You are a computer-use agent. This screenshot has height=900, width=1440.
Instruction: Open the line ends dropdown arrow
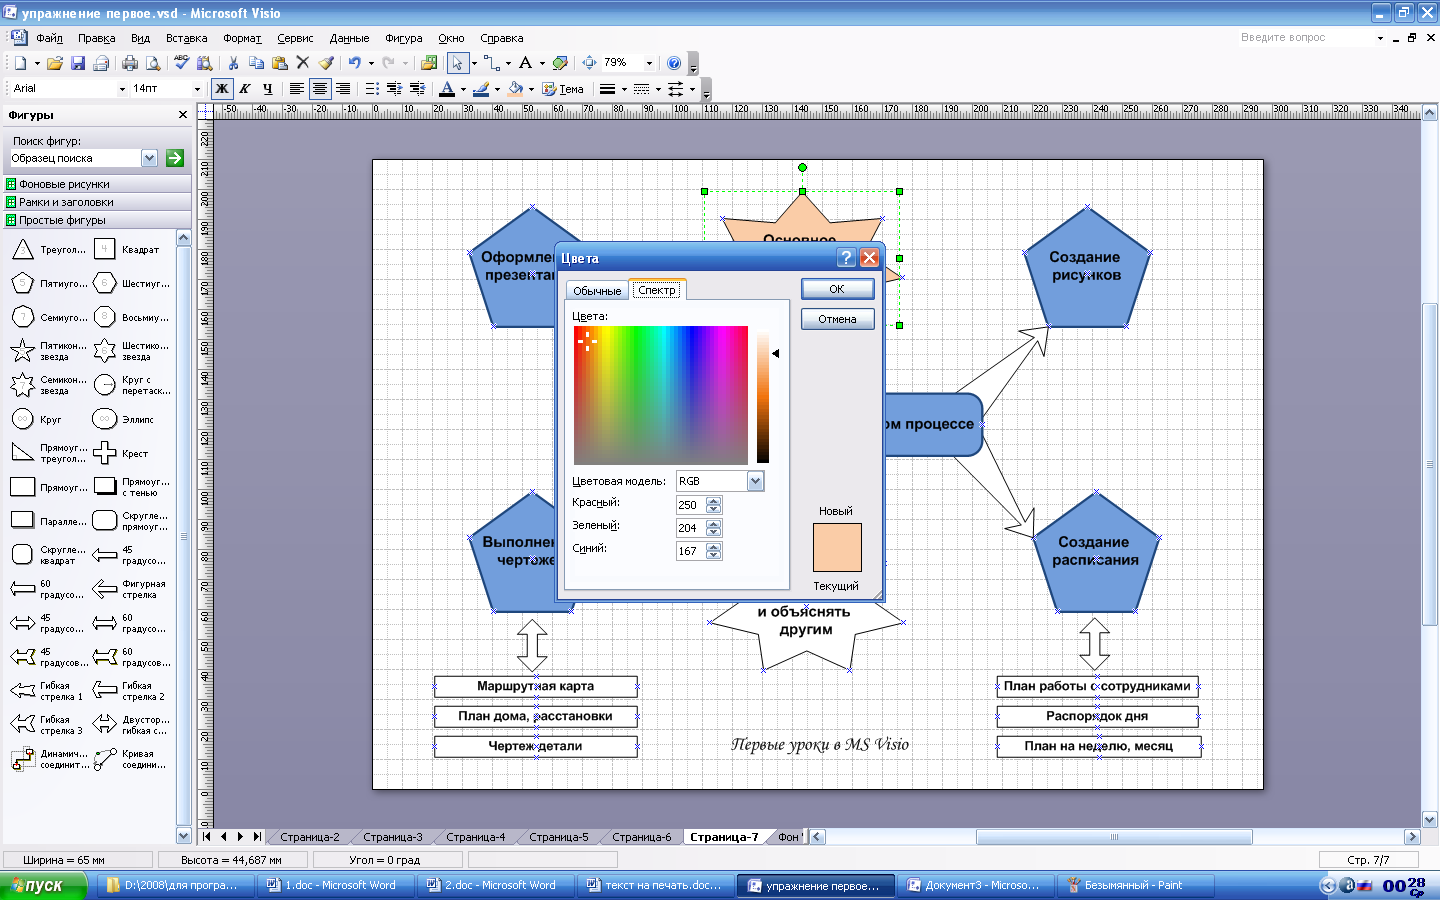tap(692, 89)
